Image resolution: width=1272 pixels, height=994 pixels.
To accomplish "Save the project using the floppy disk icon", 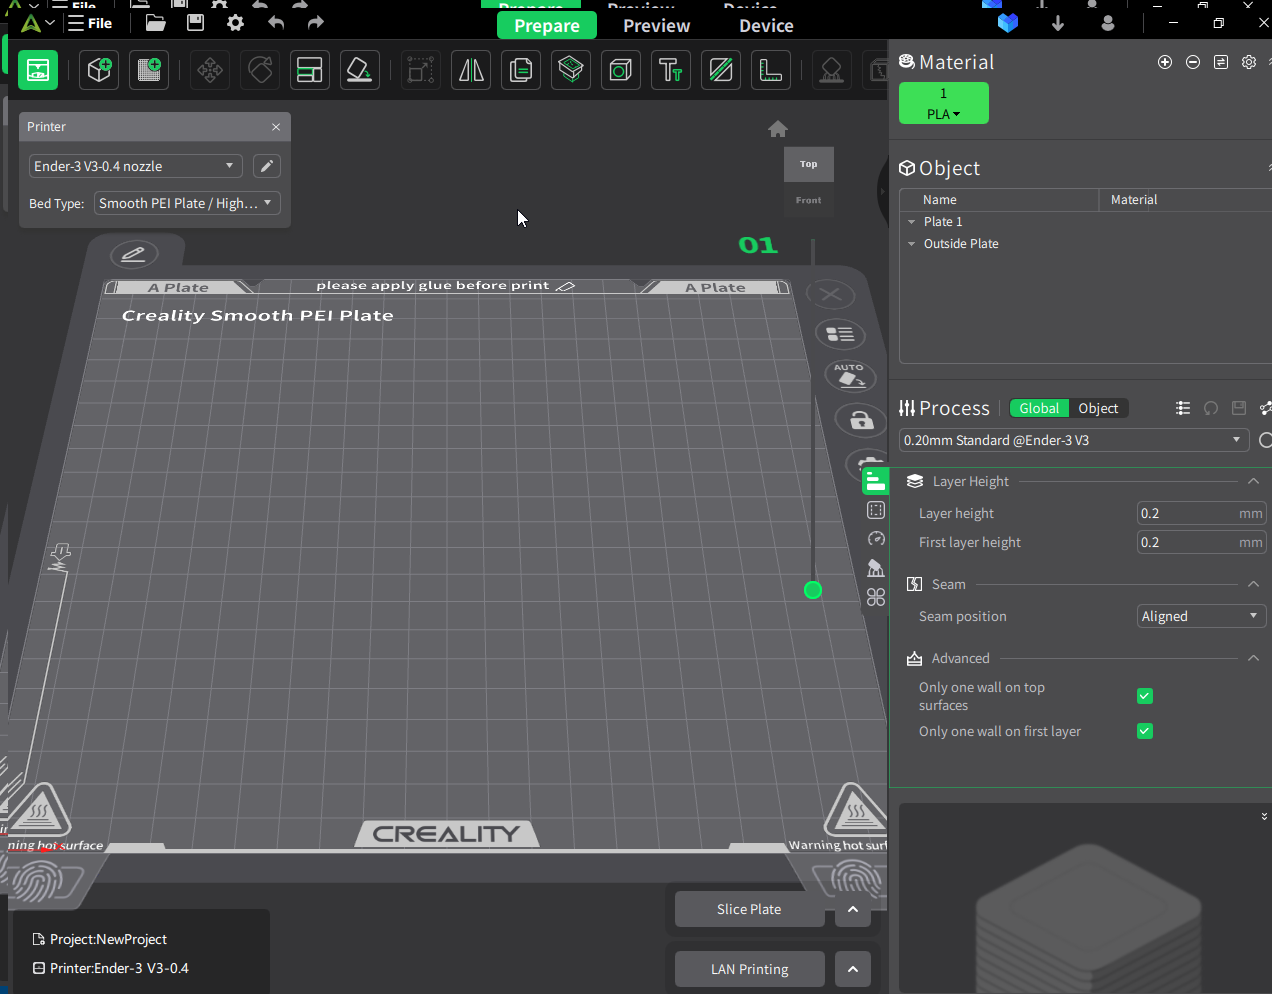I will pyautogui.click(x=195, y=22).
